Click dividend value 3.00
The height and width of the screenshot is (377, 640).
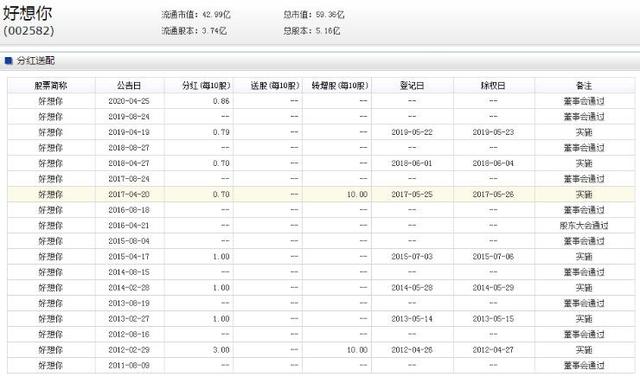pos(221,350)
